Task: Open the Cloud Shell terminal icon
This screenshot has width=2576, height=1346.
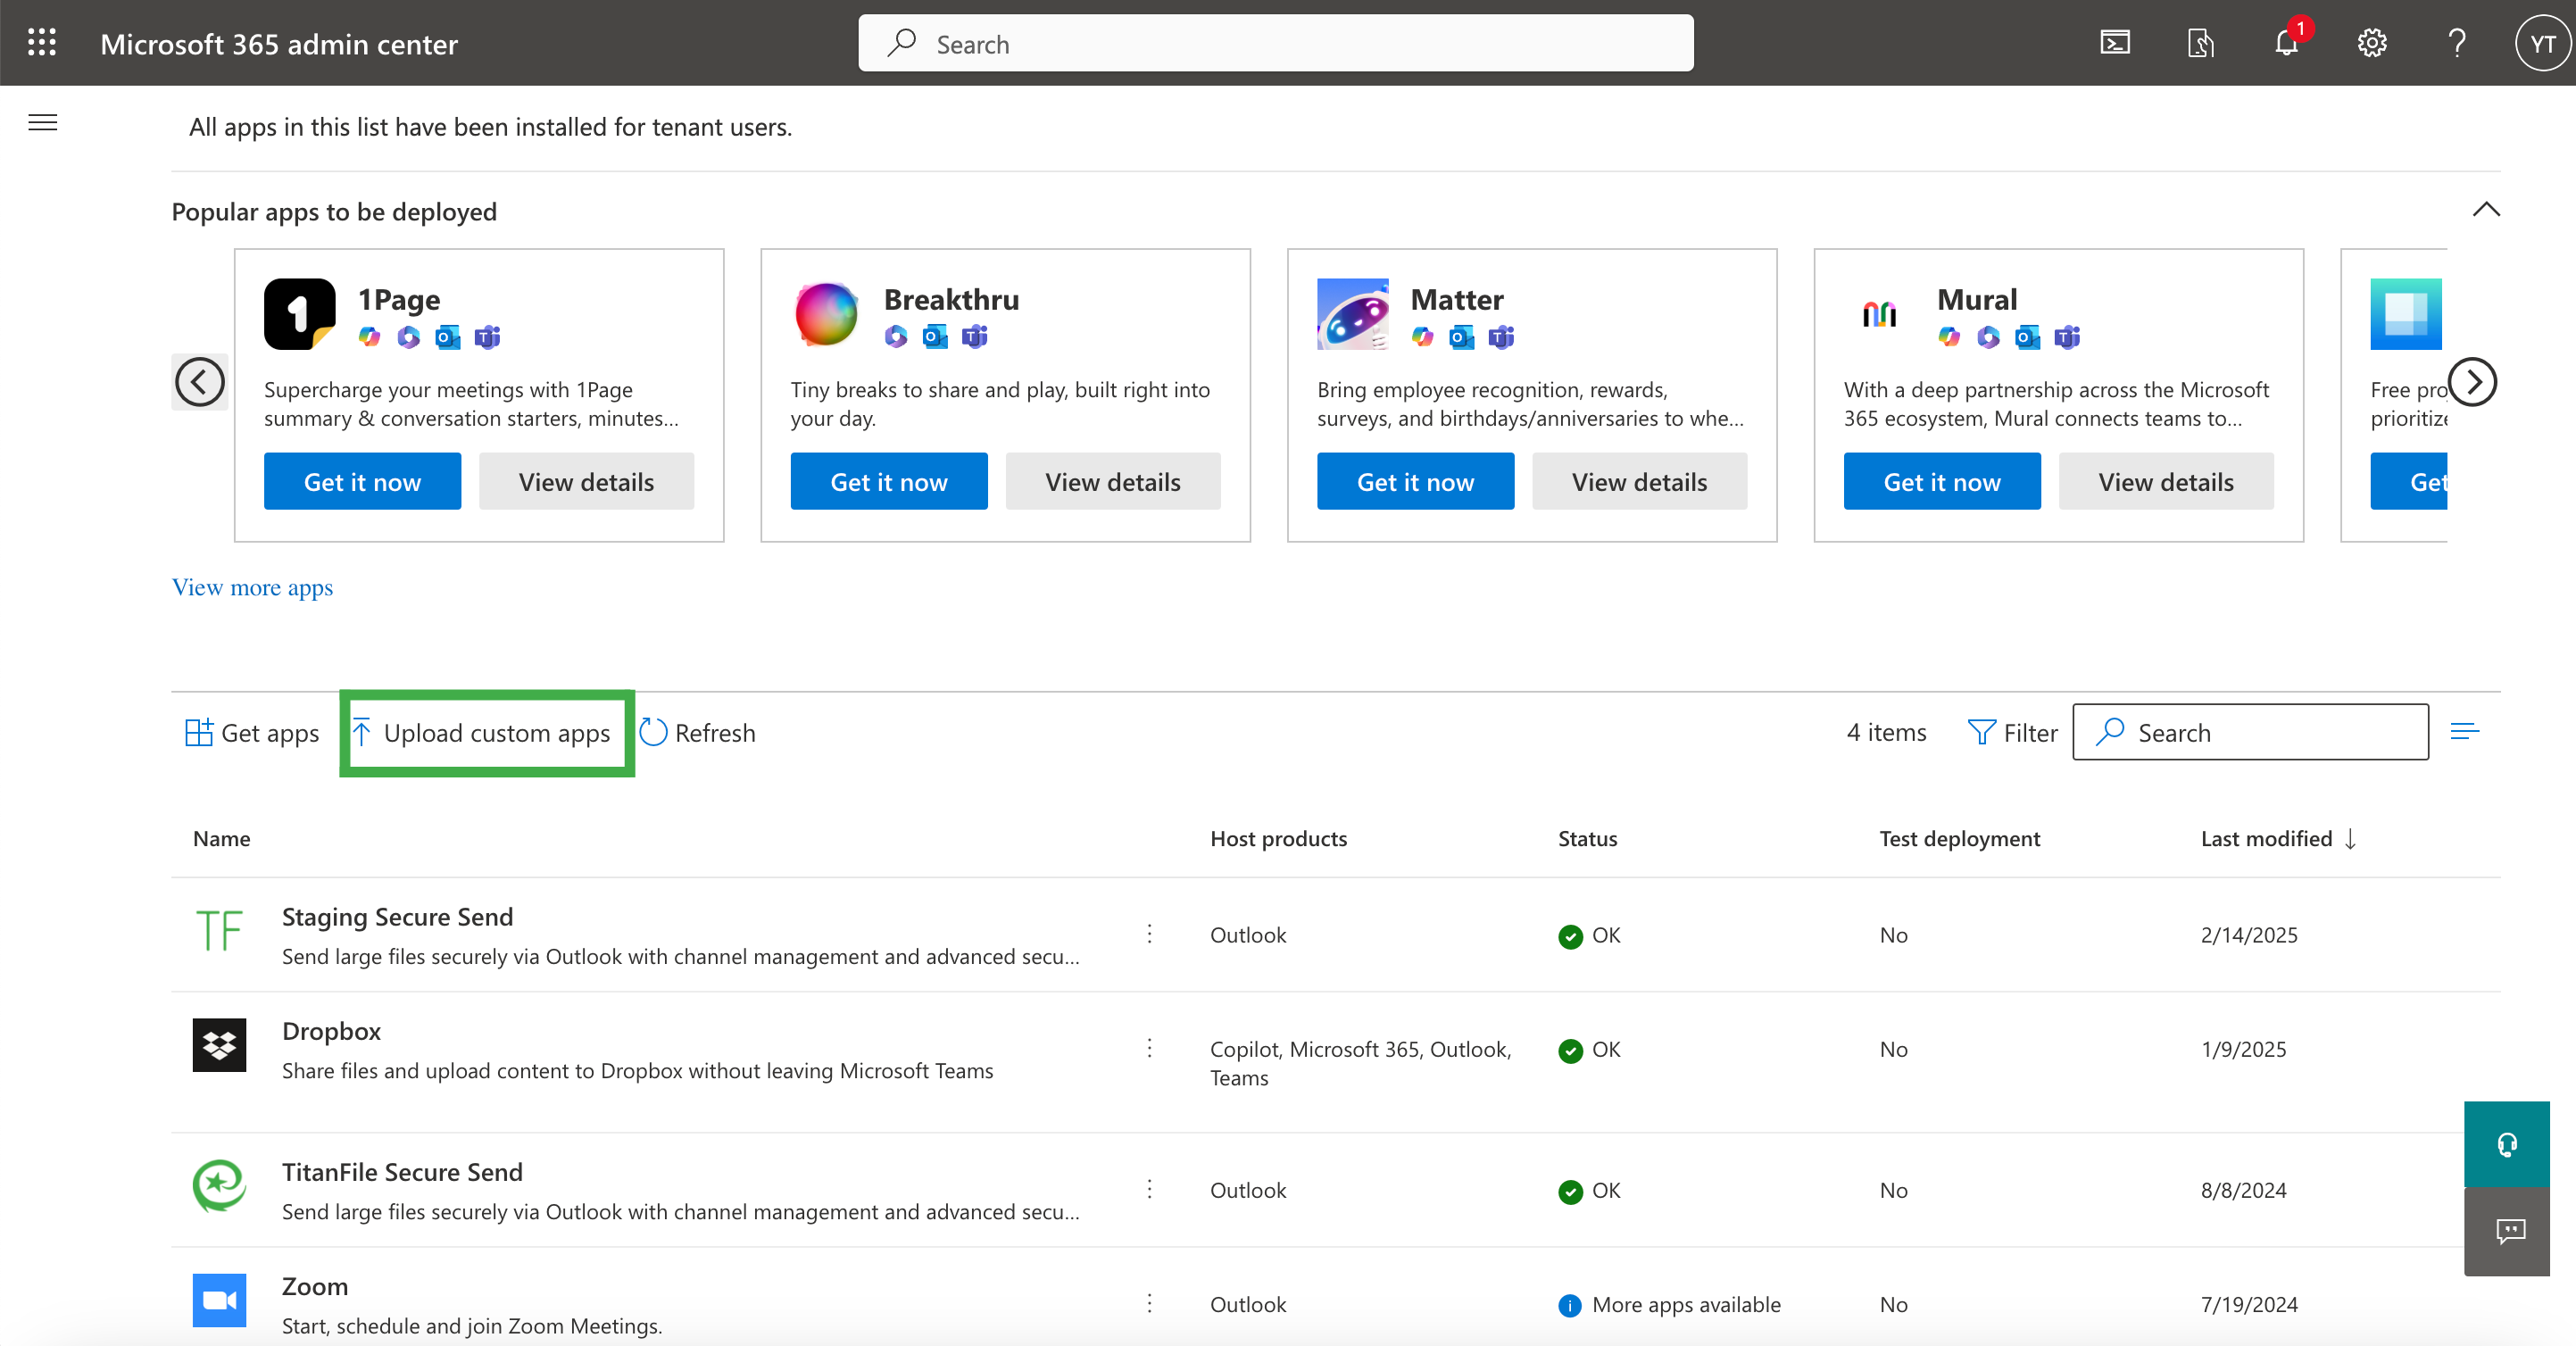Action: 2114,43
